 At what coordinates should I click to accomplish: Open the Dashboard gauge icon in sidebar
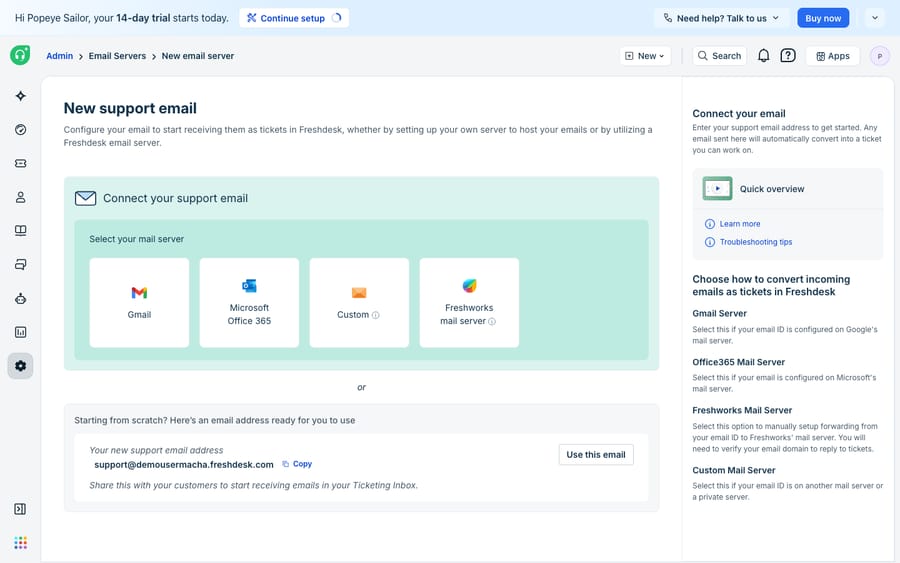21,130
